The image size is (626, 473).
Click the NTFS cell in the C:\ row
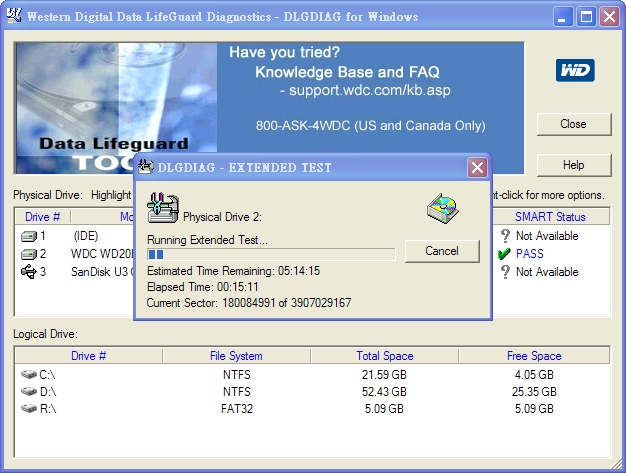click(237, 375)
